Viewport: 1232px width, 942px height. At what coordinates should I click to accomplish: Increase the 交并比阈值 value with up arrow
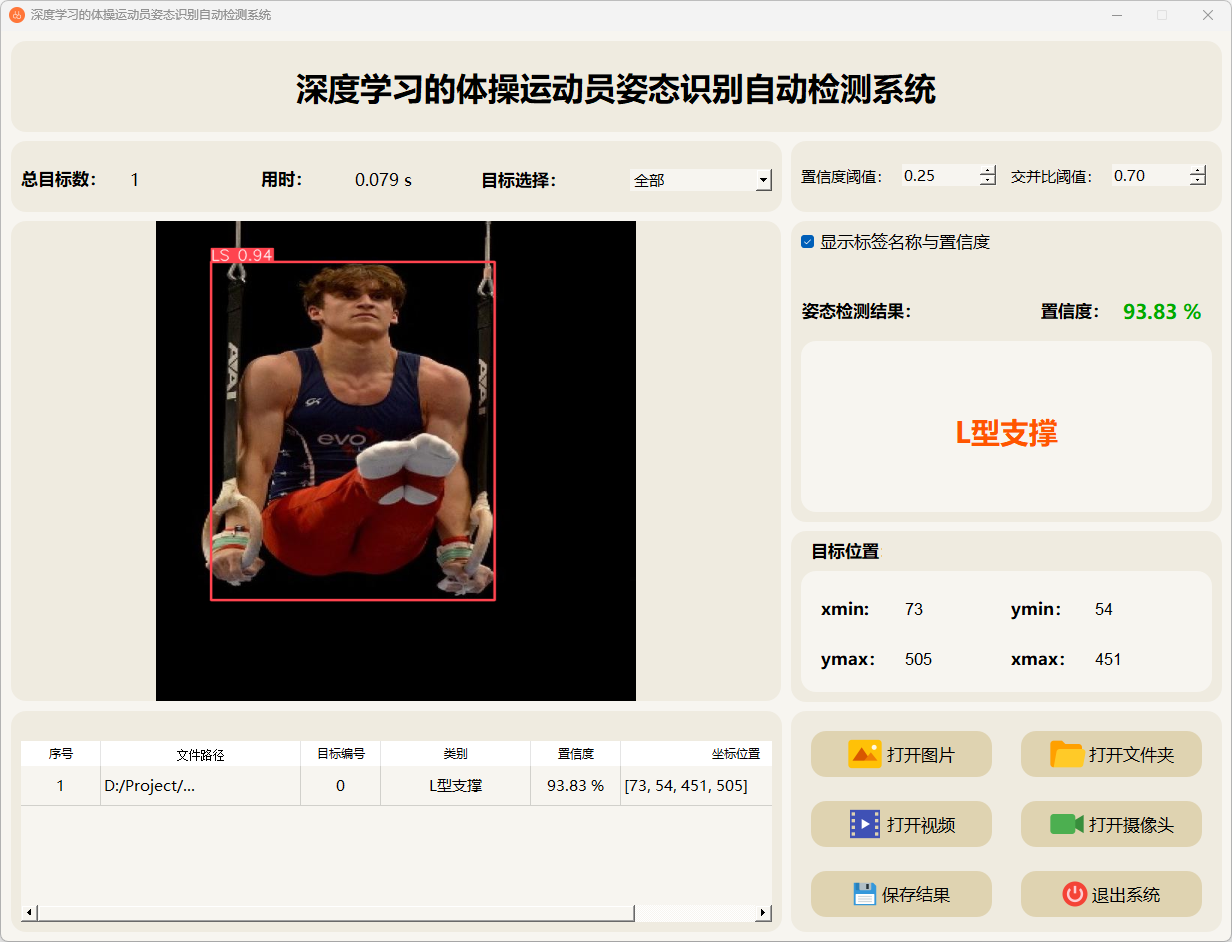(1198, 170)
